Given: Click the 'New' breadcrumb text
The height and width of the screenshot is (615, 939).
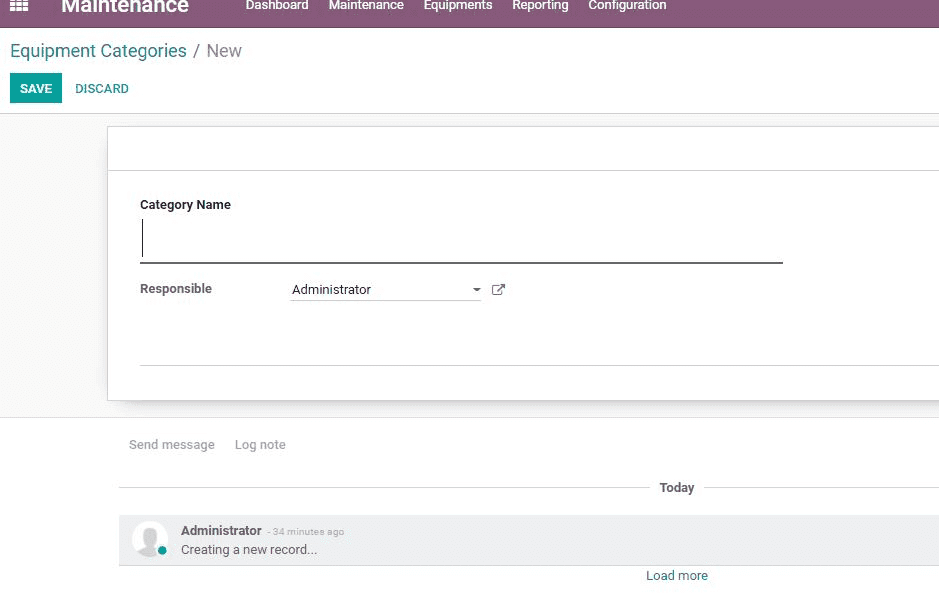Looking at the screenshot, I should [224, 51].
